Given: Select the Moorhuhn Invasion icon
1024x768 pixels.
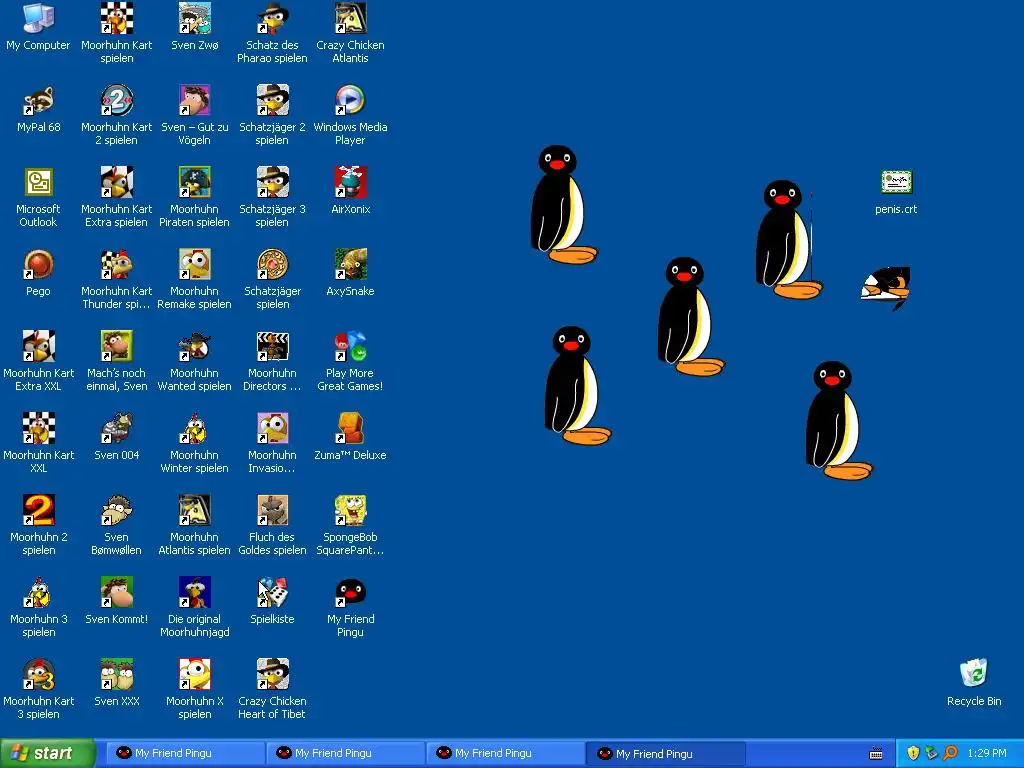Looking at the screenshot, I should 272,428.
